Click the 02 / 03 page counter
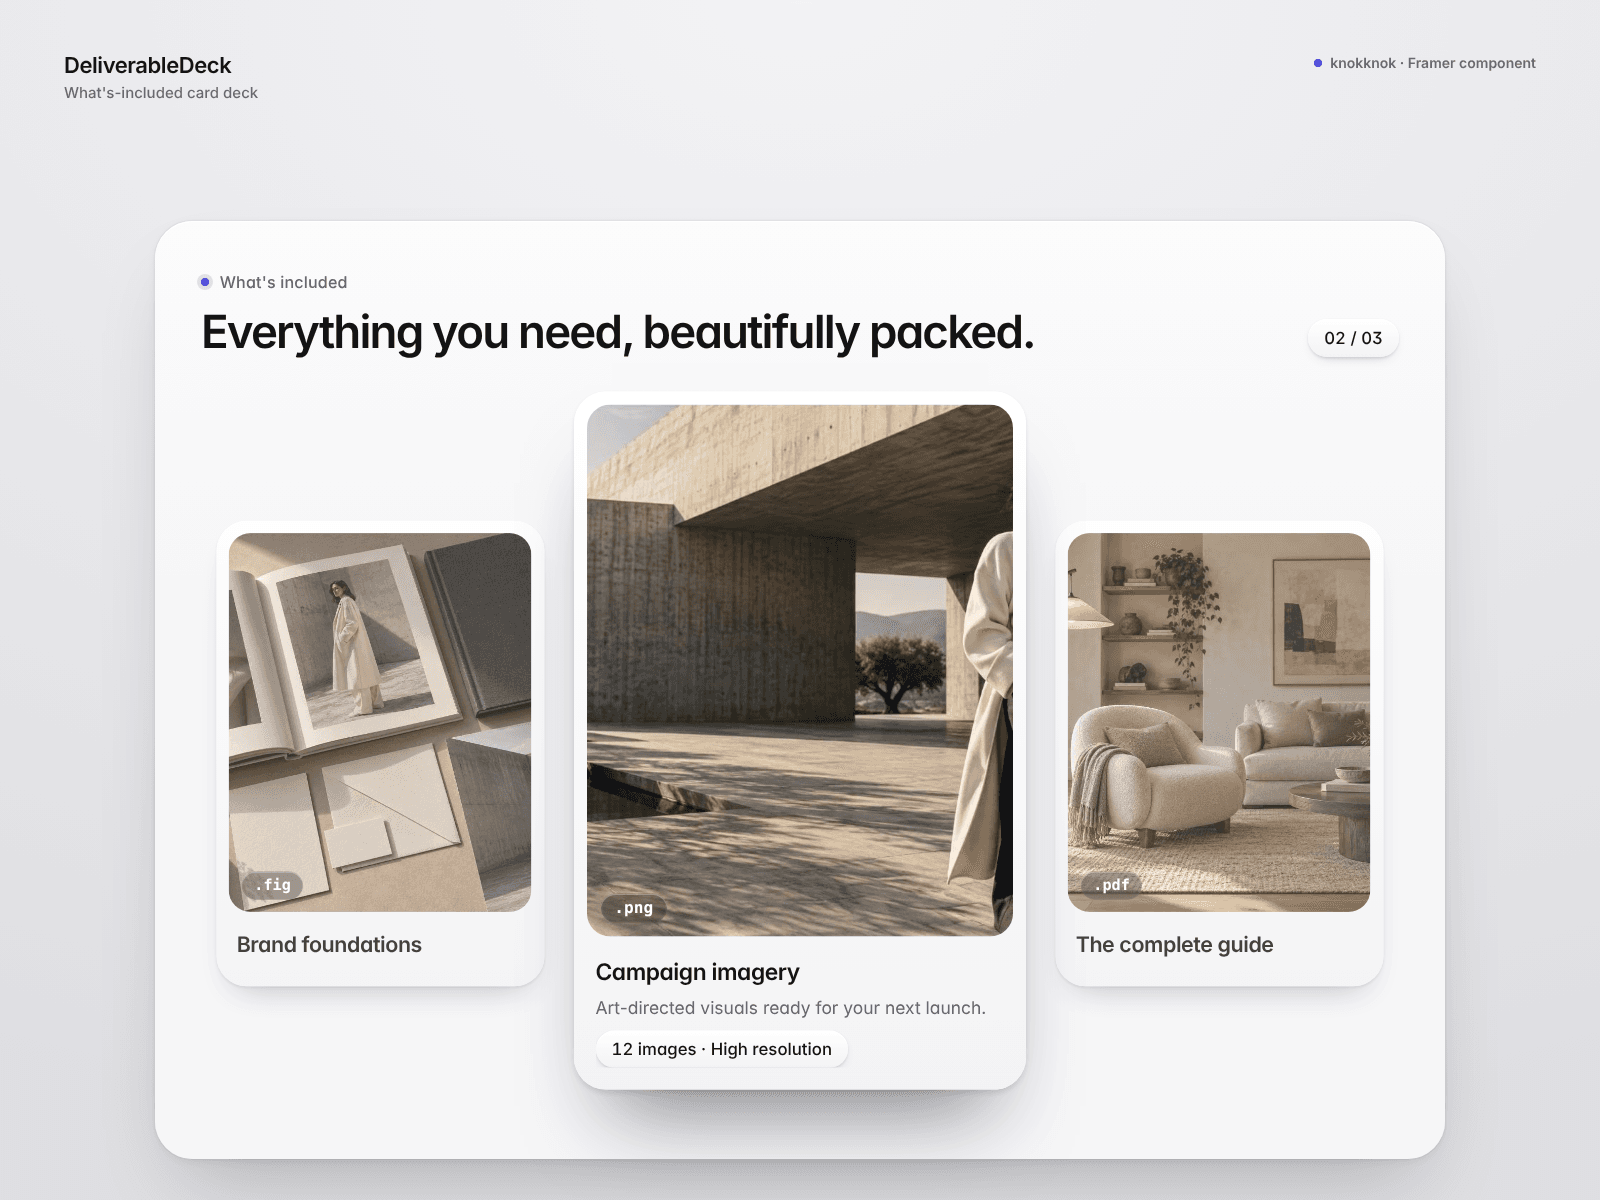This screenshot has height=1200, width=1600. pyautogui.click(x=1353, y=338)
